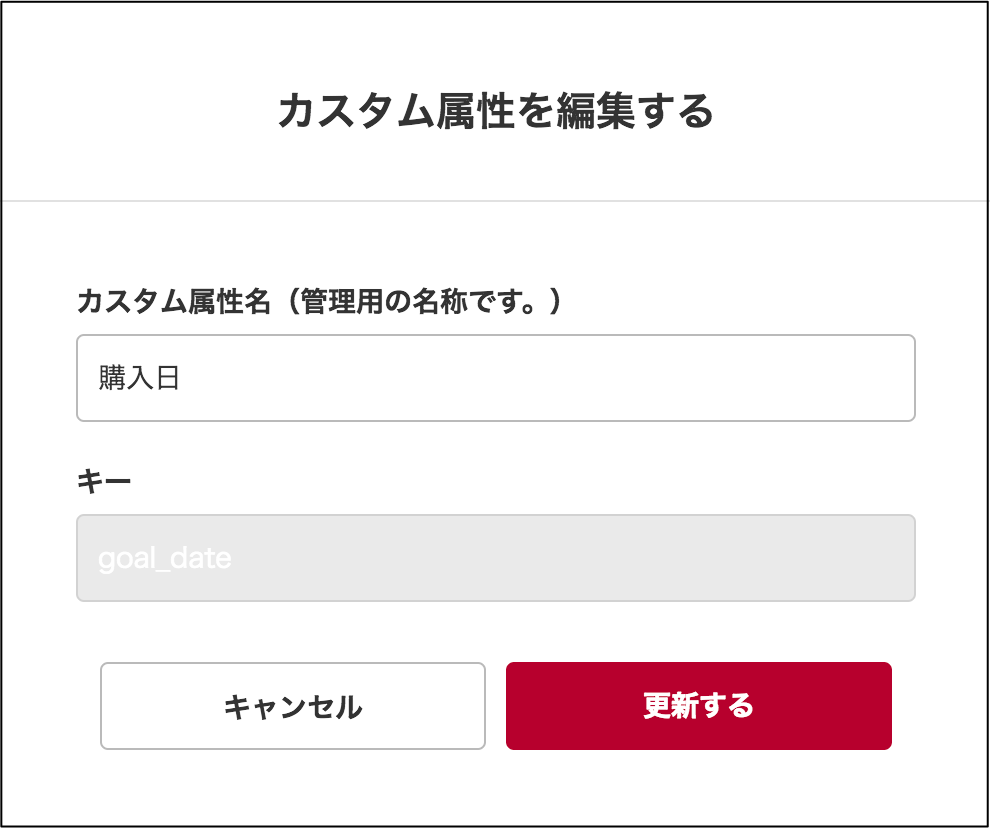Cancel editing the custom attribute

pyautogui.click(x=293, y=705)
